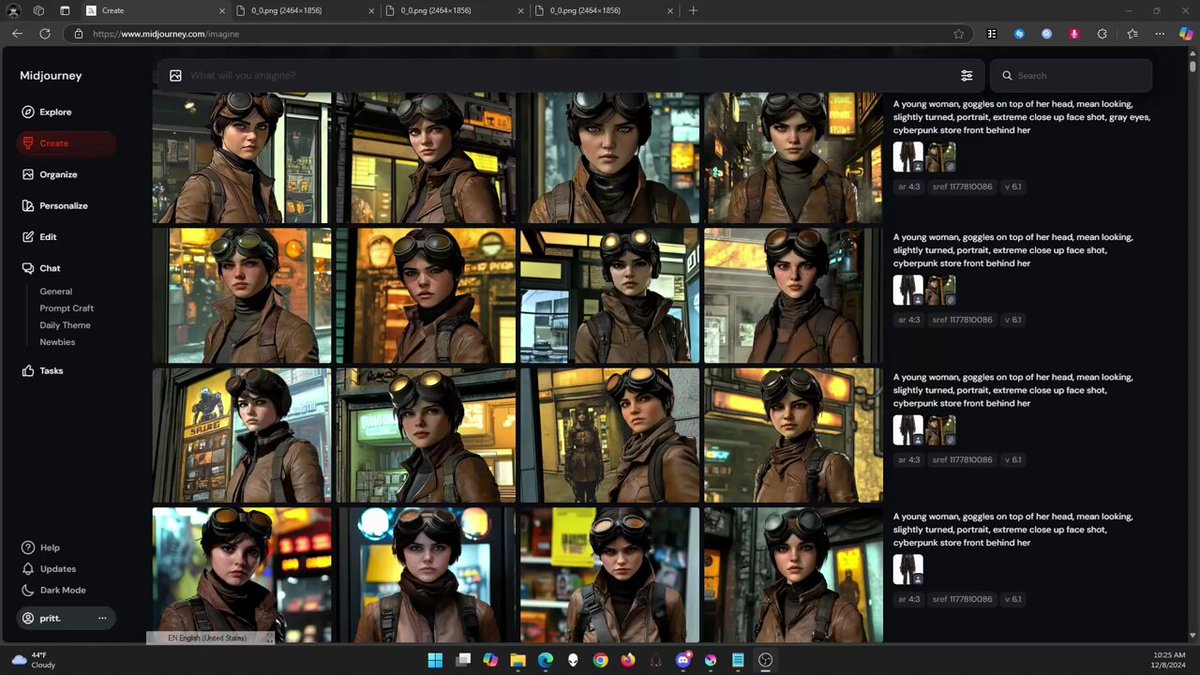Open a new browser tab
Image resolution: width=1200 pixels, height=675 pixels.
pyautogui.click(x=694, y=10)
